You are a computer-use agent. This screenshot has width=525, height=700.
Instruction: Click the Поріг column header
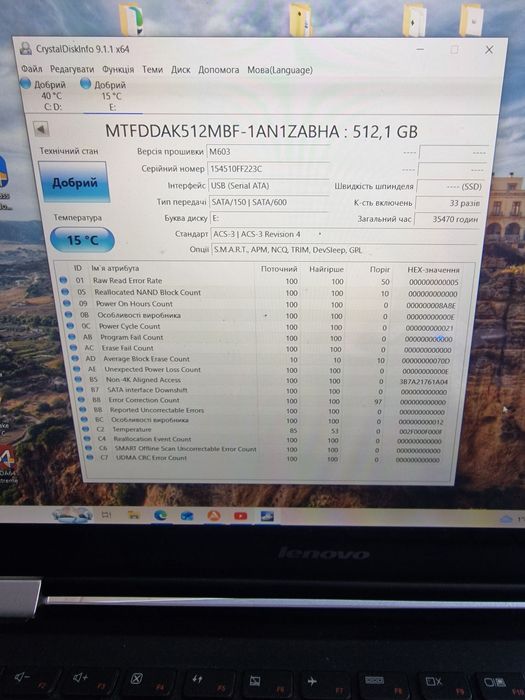click(380, 270)
